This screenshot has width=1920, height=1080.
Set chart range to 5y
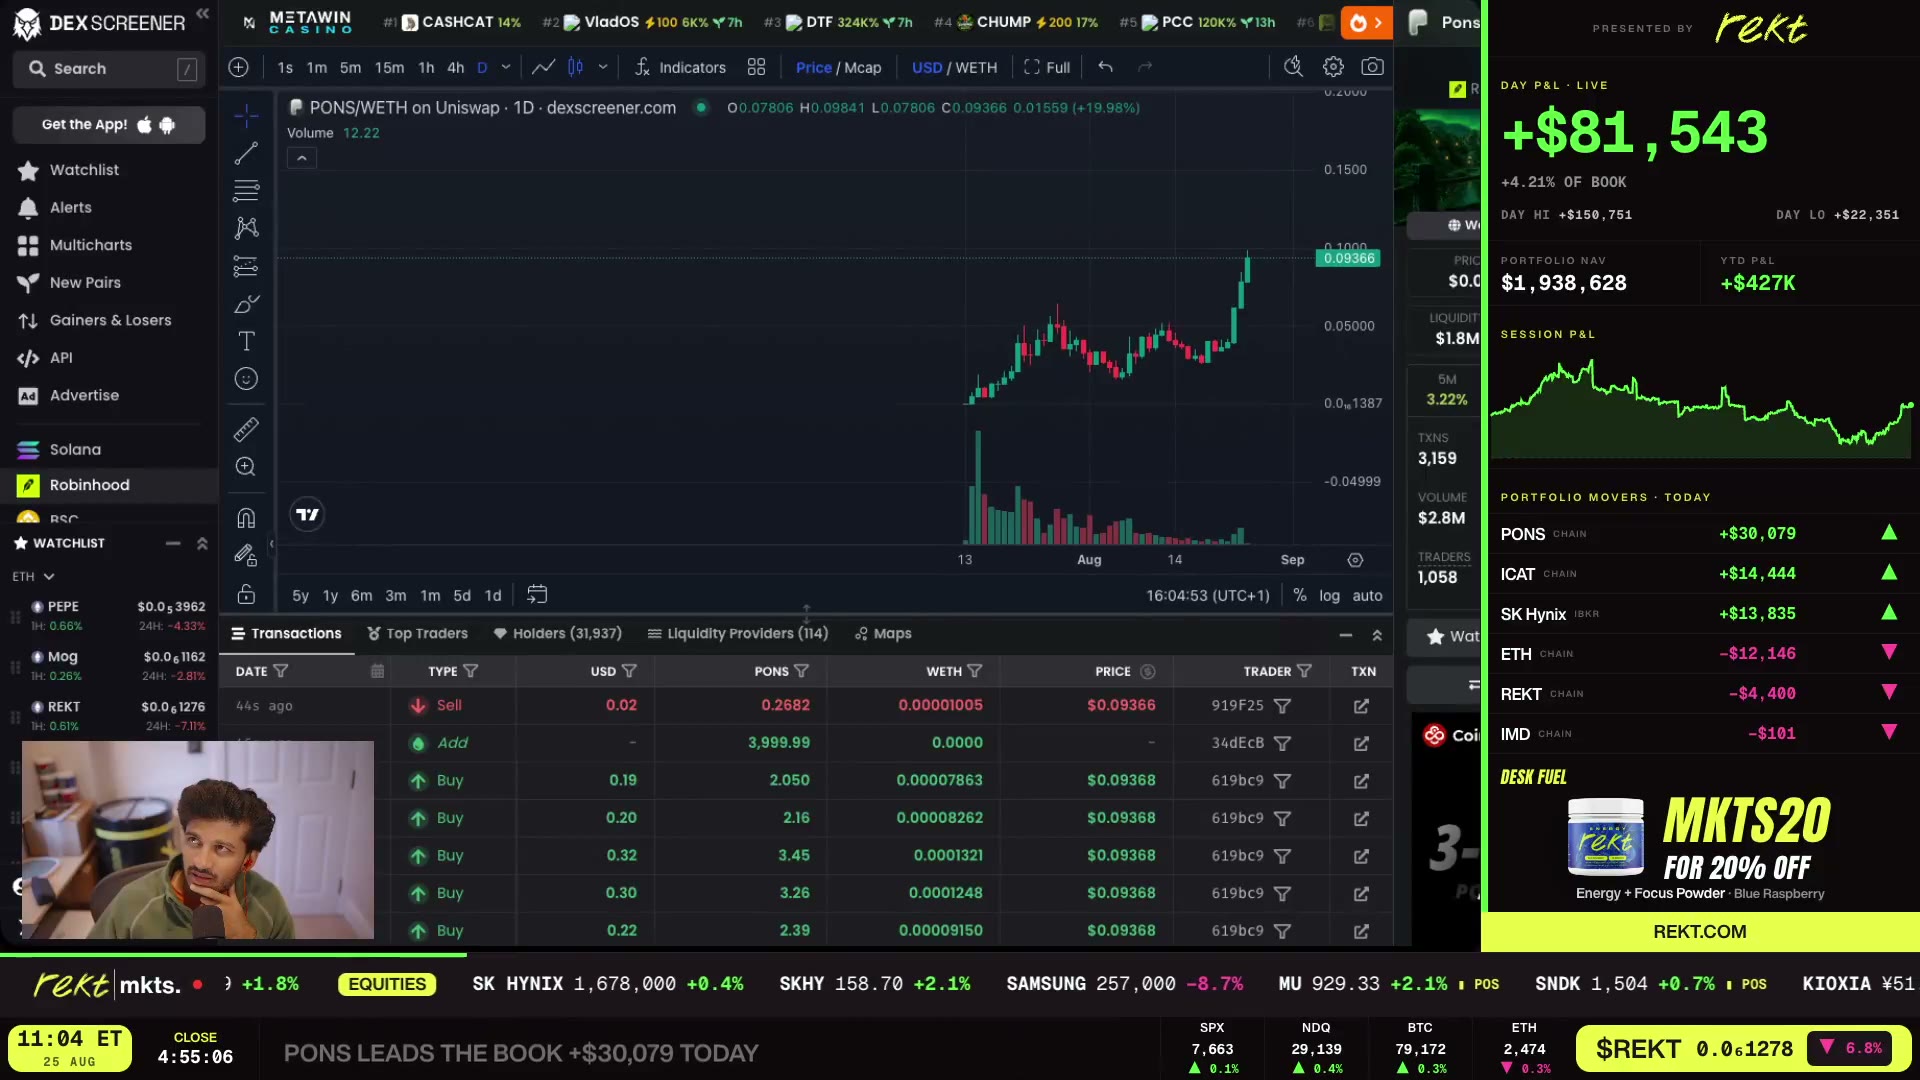(300, 595)
